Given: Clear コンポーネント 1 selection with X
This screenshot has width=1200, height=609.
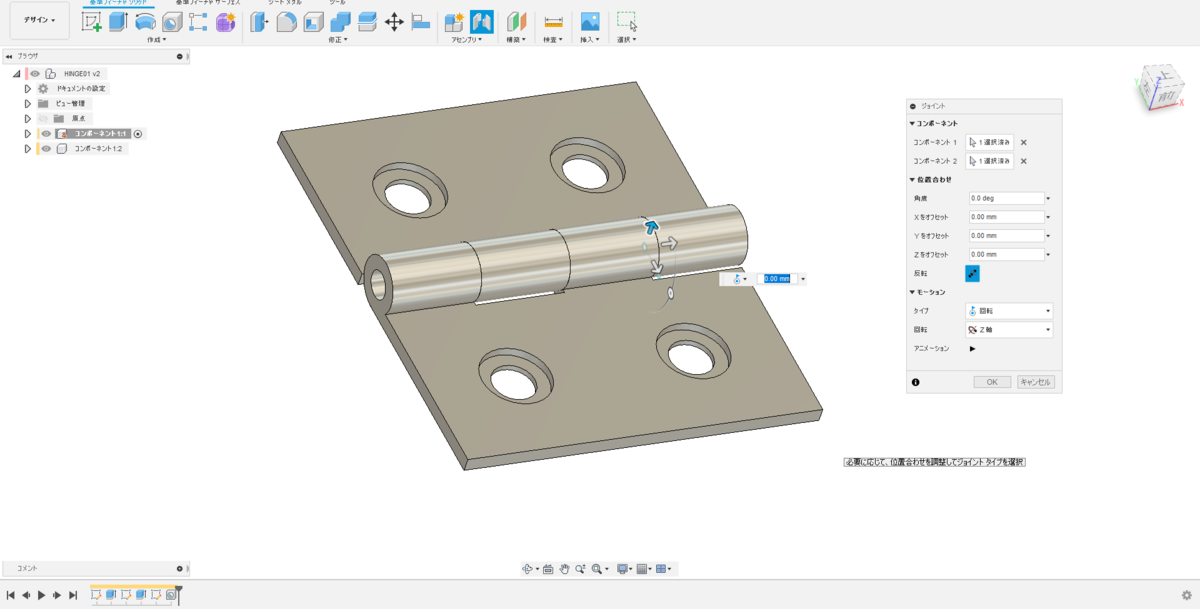Looking at the screenshot, I should 1024,142.
